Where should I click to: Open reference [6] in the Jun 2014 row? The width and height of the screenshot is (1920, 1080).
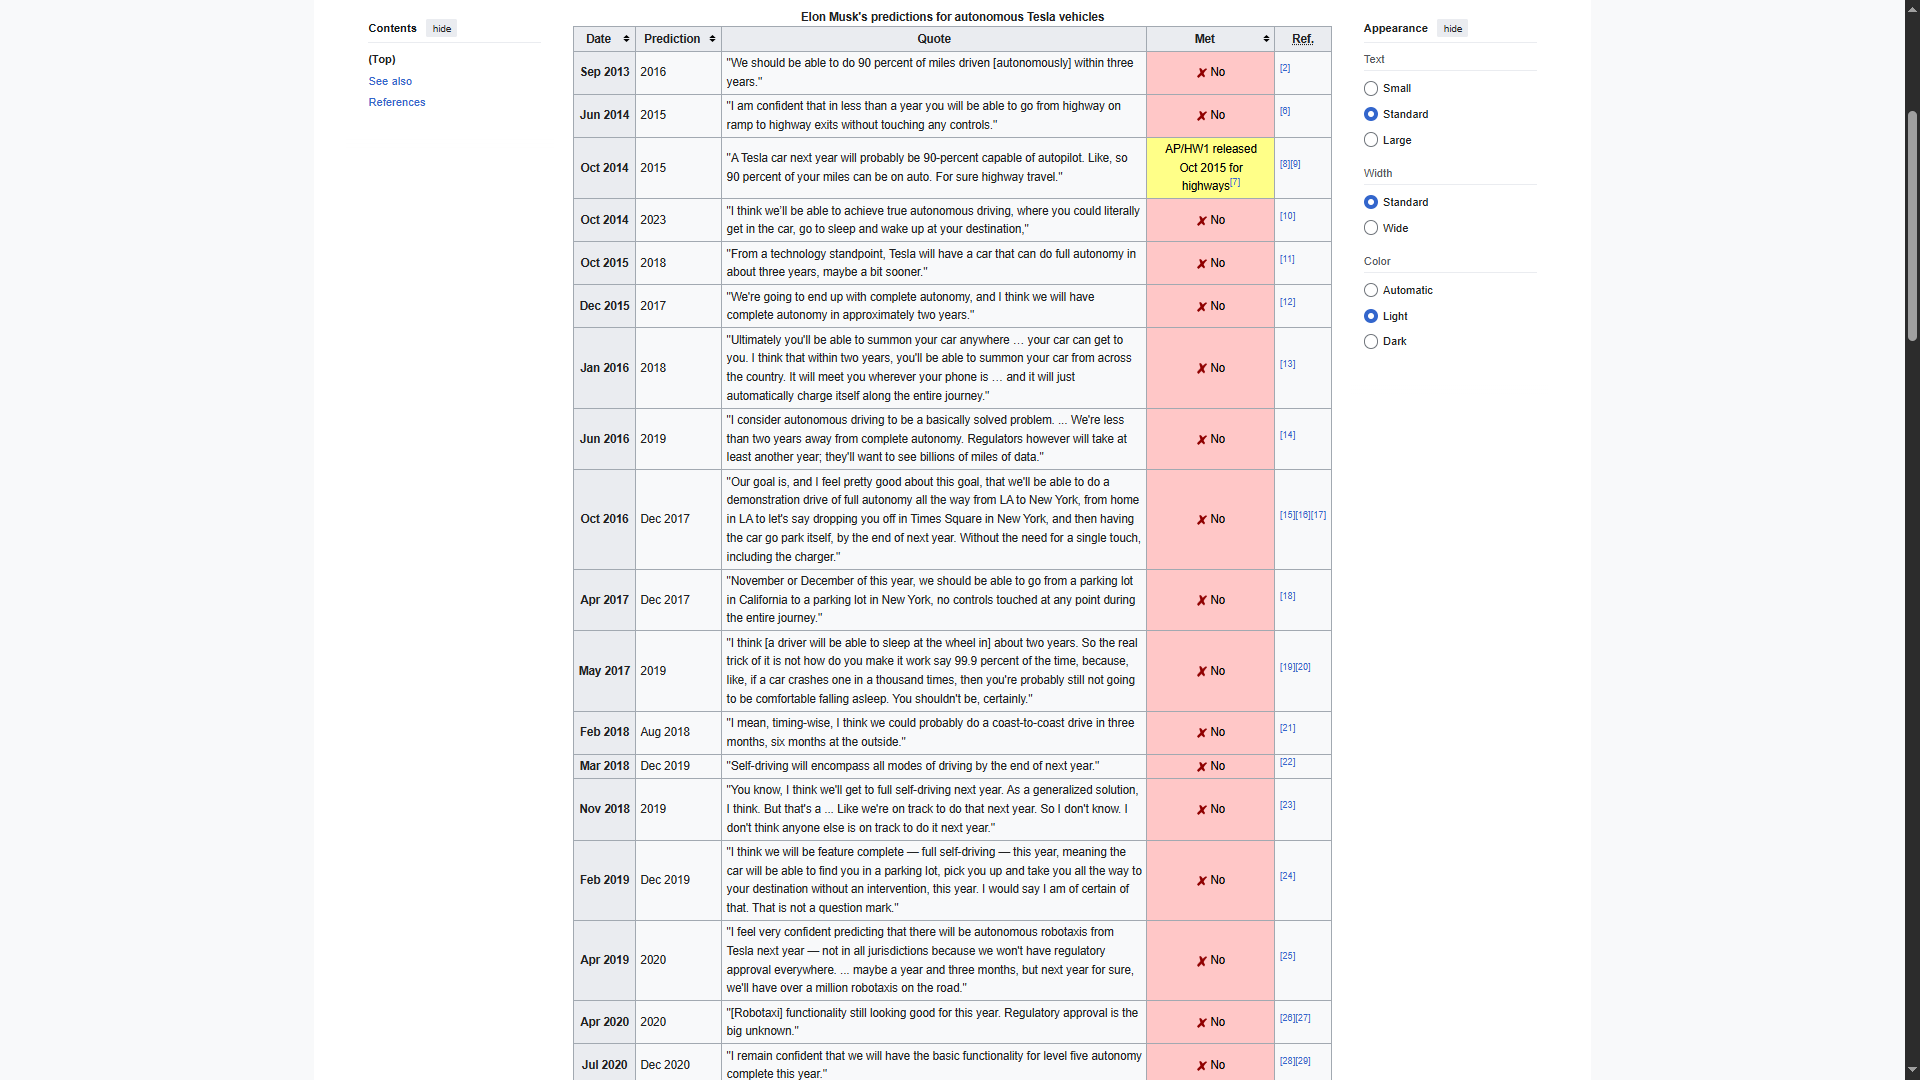click(1285, 112)
